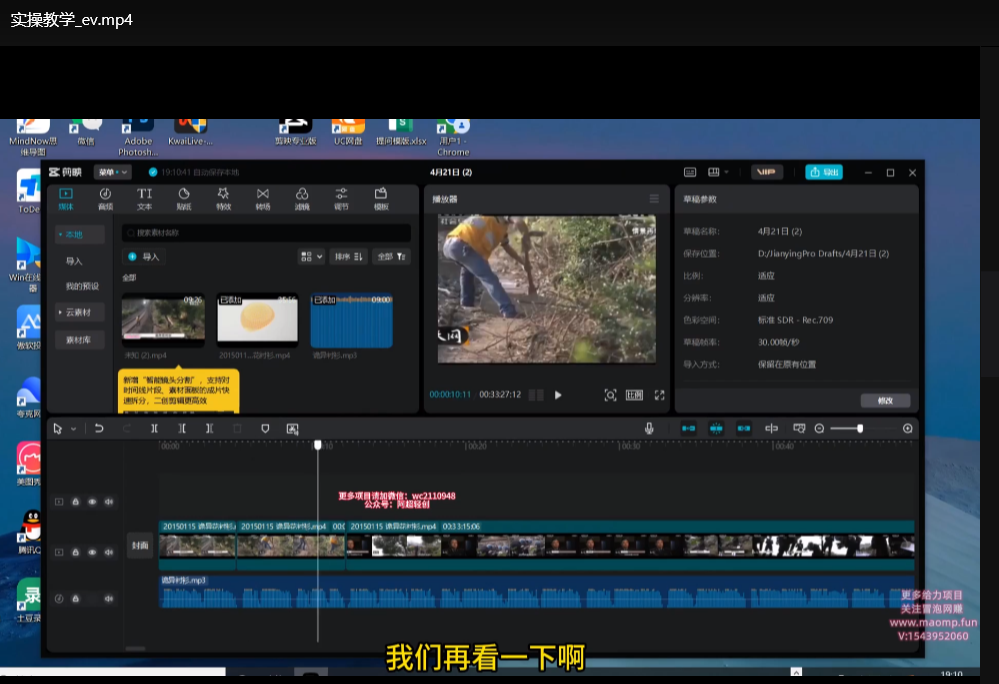999x684 pixels.
Task: Open the 音频 audio tab
Action: pos(105,198)
